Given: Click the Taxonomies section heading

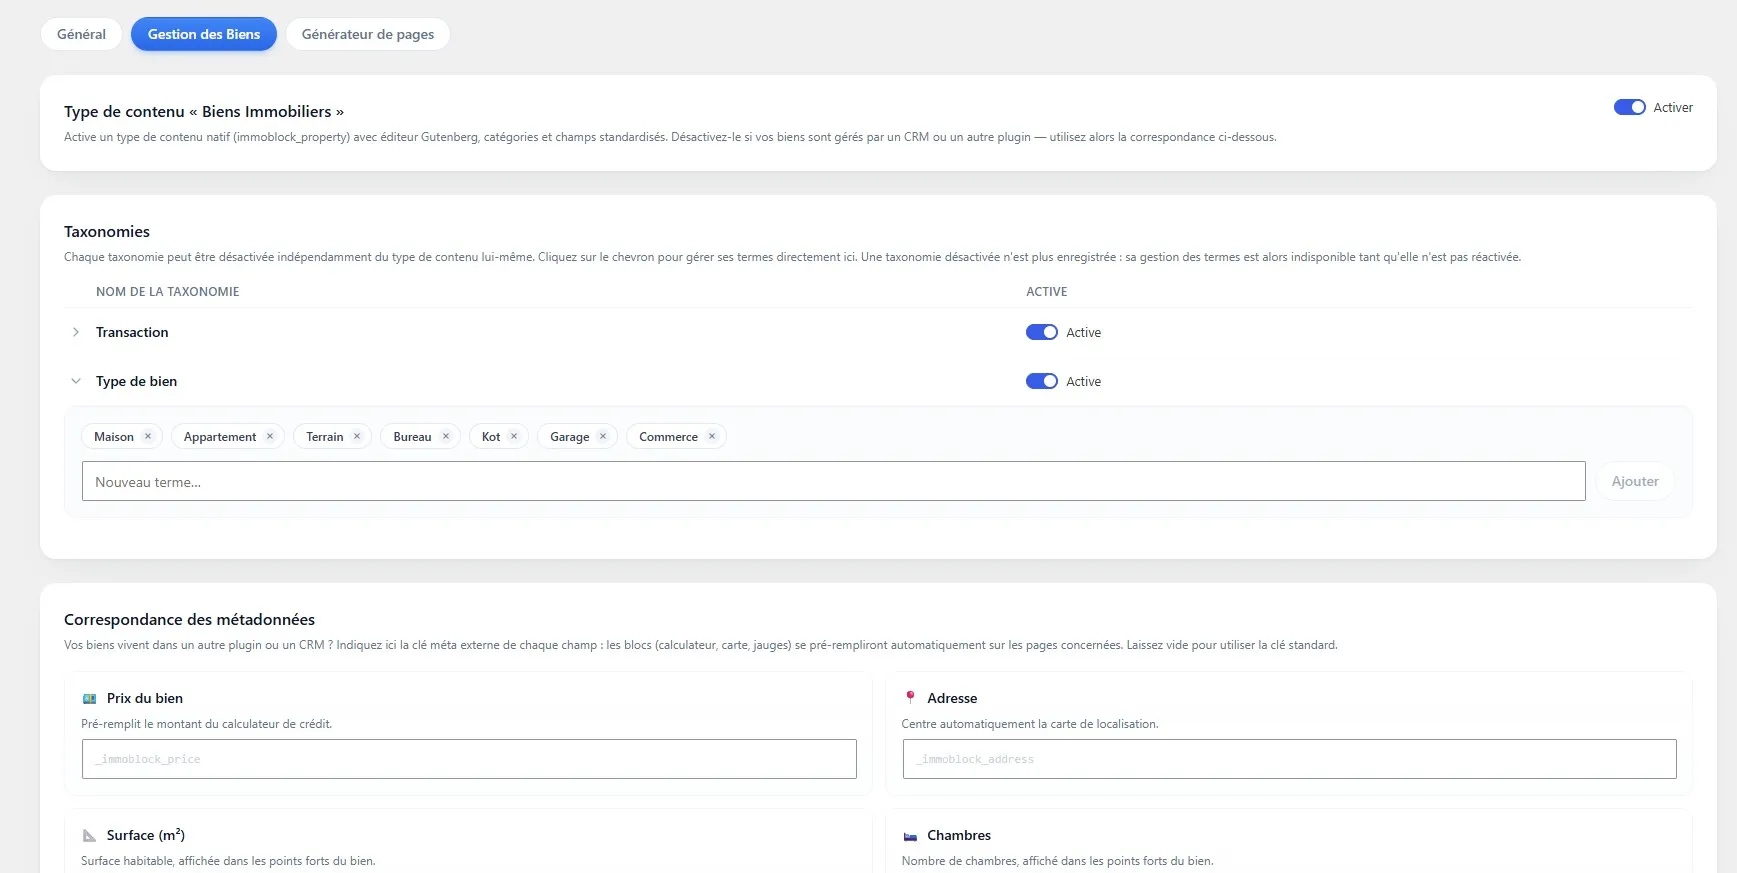Looking at the screenshot, I should [107, 231].
